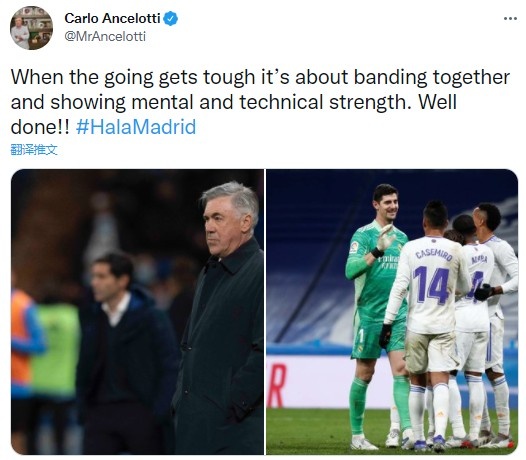Open the @MrAncelotti handle link
The image size is (526, 460).
click(105, 36)
